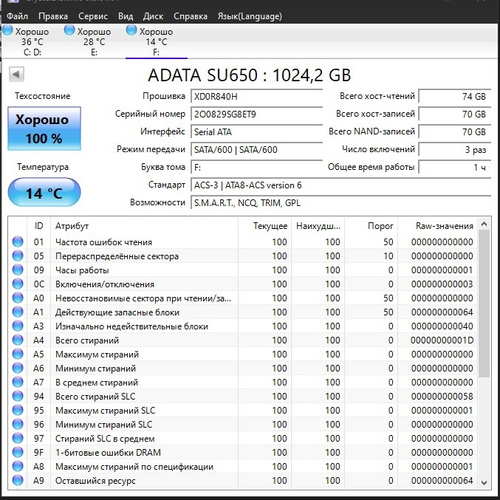Click the host reads value 74 GB
Screen dimensions: 500x500
click(455, 97)
